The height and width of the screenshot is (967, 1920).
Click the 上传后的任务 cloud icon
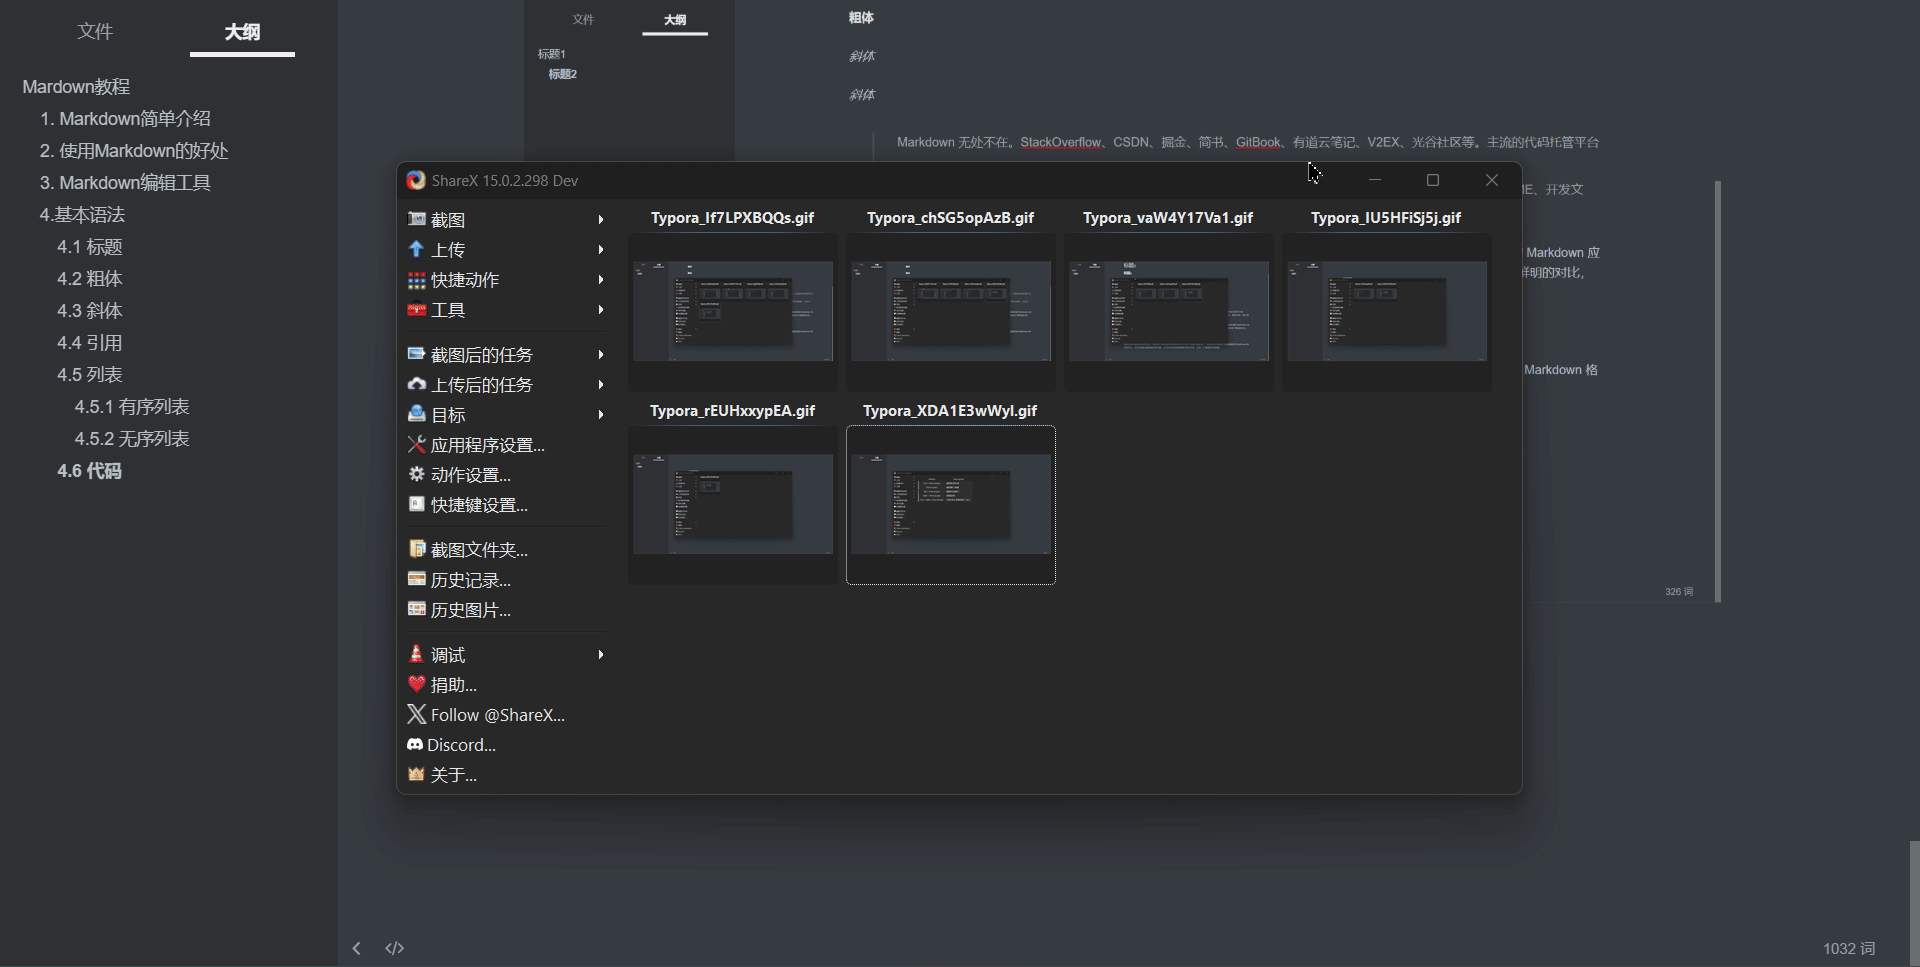[417, 384]
